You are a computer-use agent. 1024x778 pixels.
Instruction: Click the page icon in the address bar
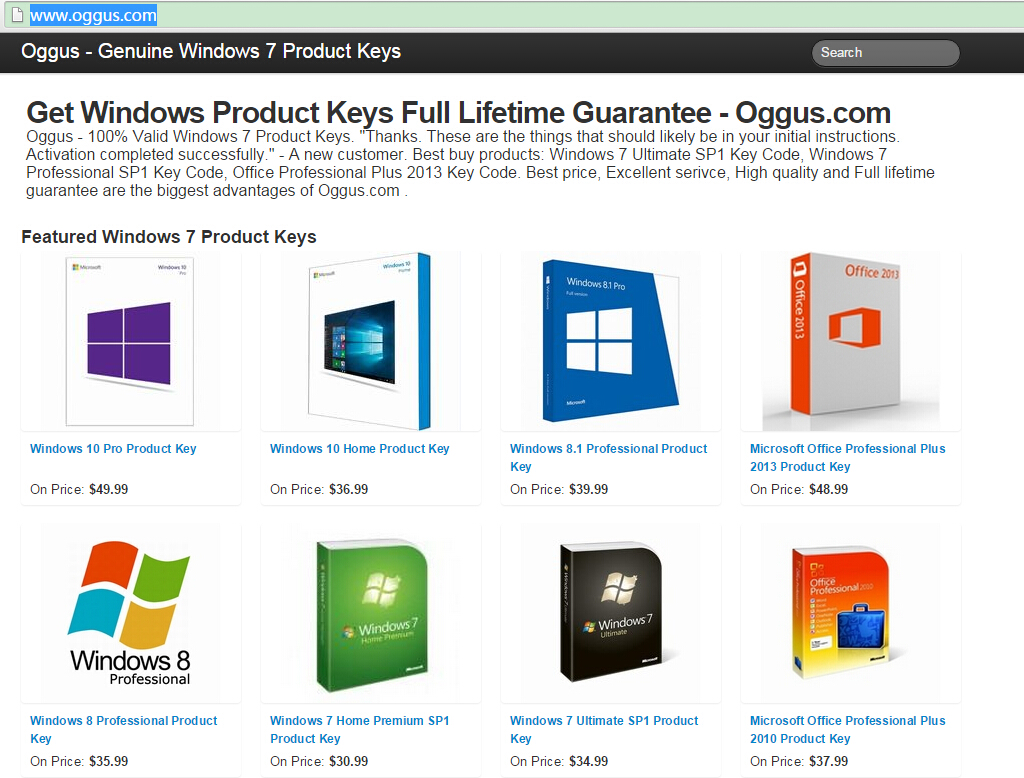18,14
